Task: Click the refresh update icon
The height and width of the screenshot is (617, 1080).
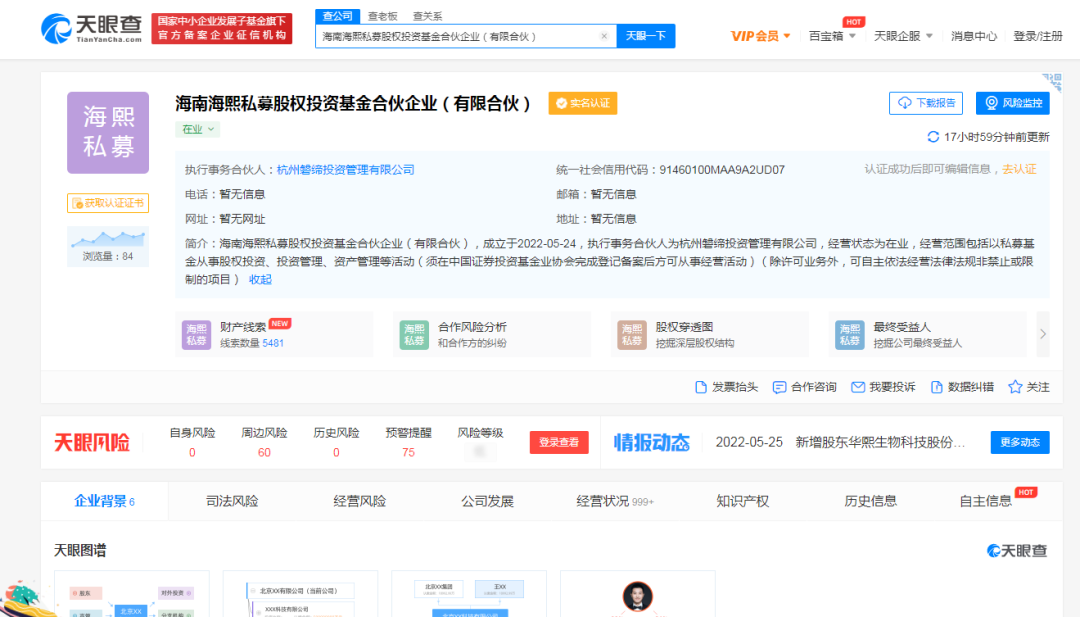Action: [x=933, y=137]
